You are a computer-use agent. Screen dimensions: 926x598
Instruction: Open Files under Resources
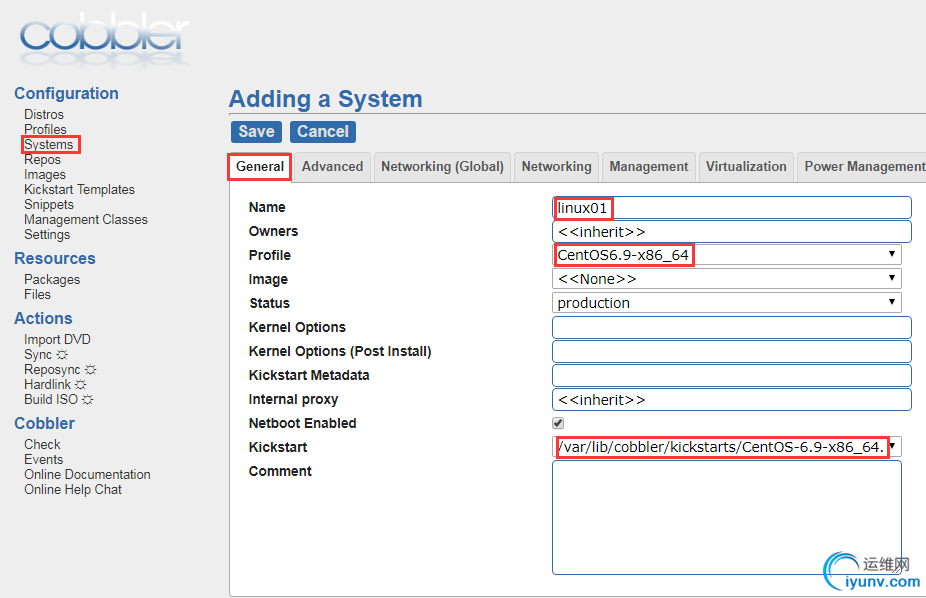pos(37,295)
